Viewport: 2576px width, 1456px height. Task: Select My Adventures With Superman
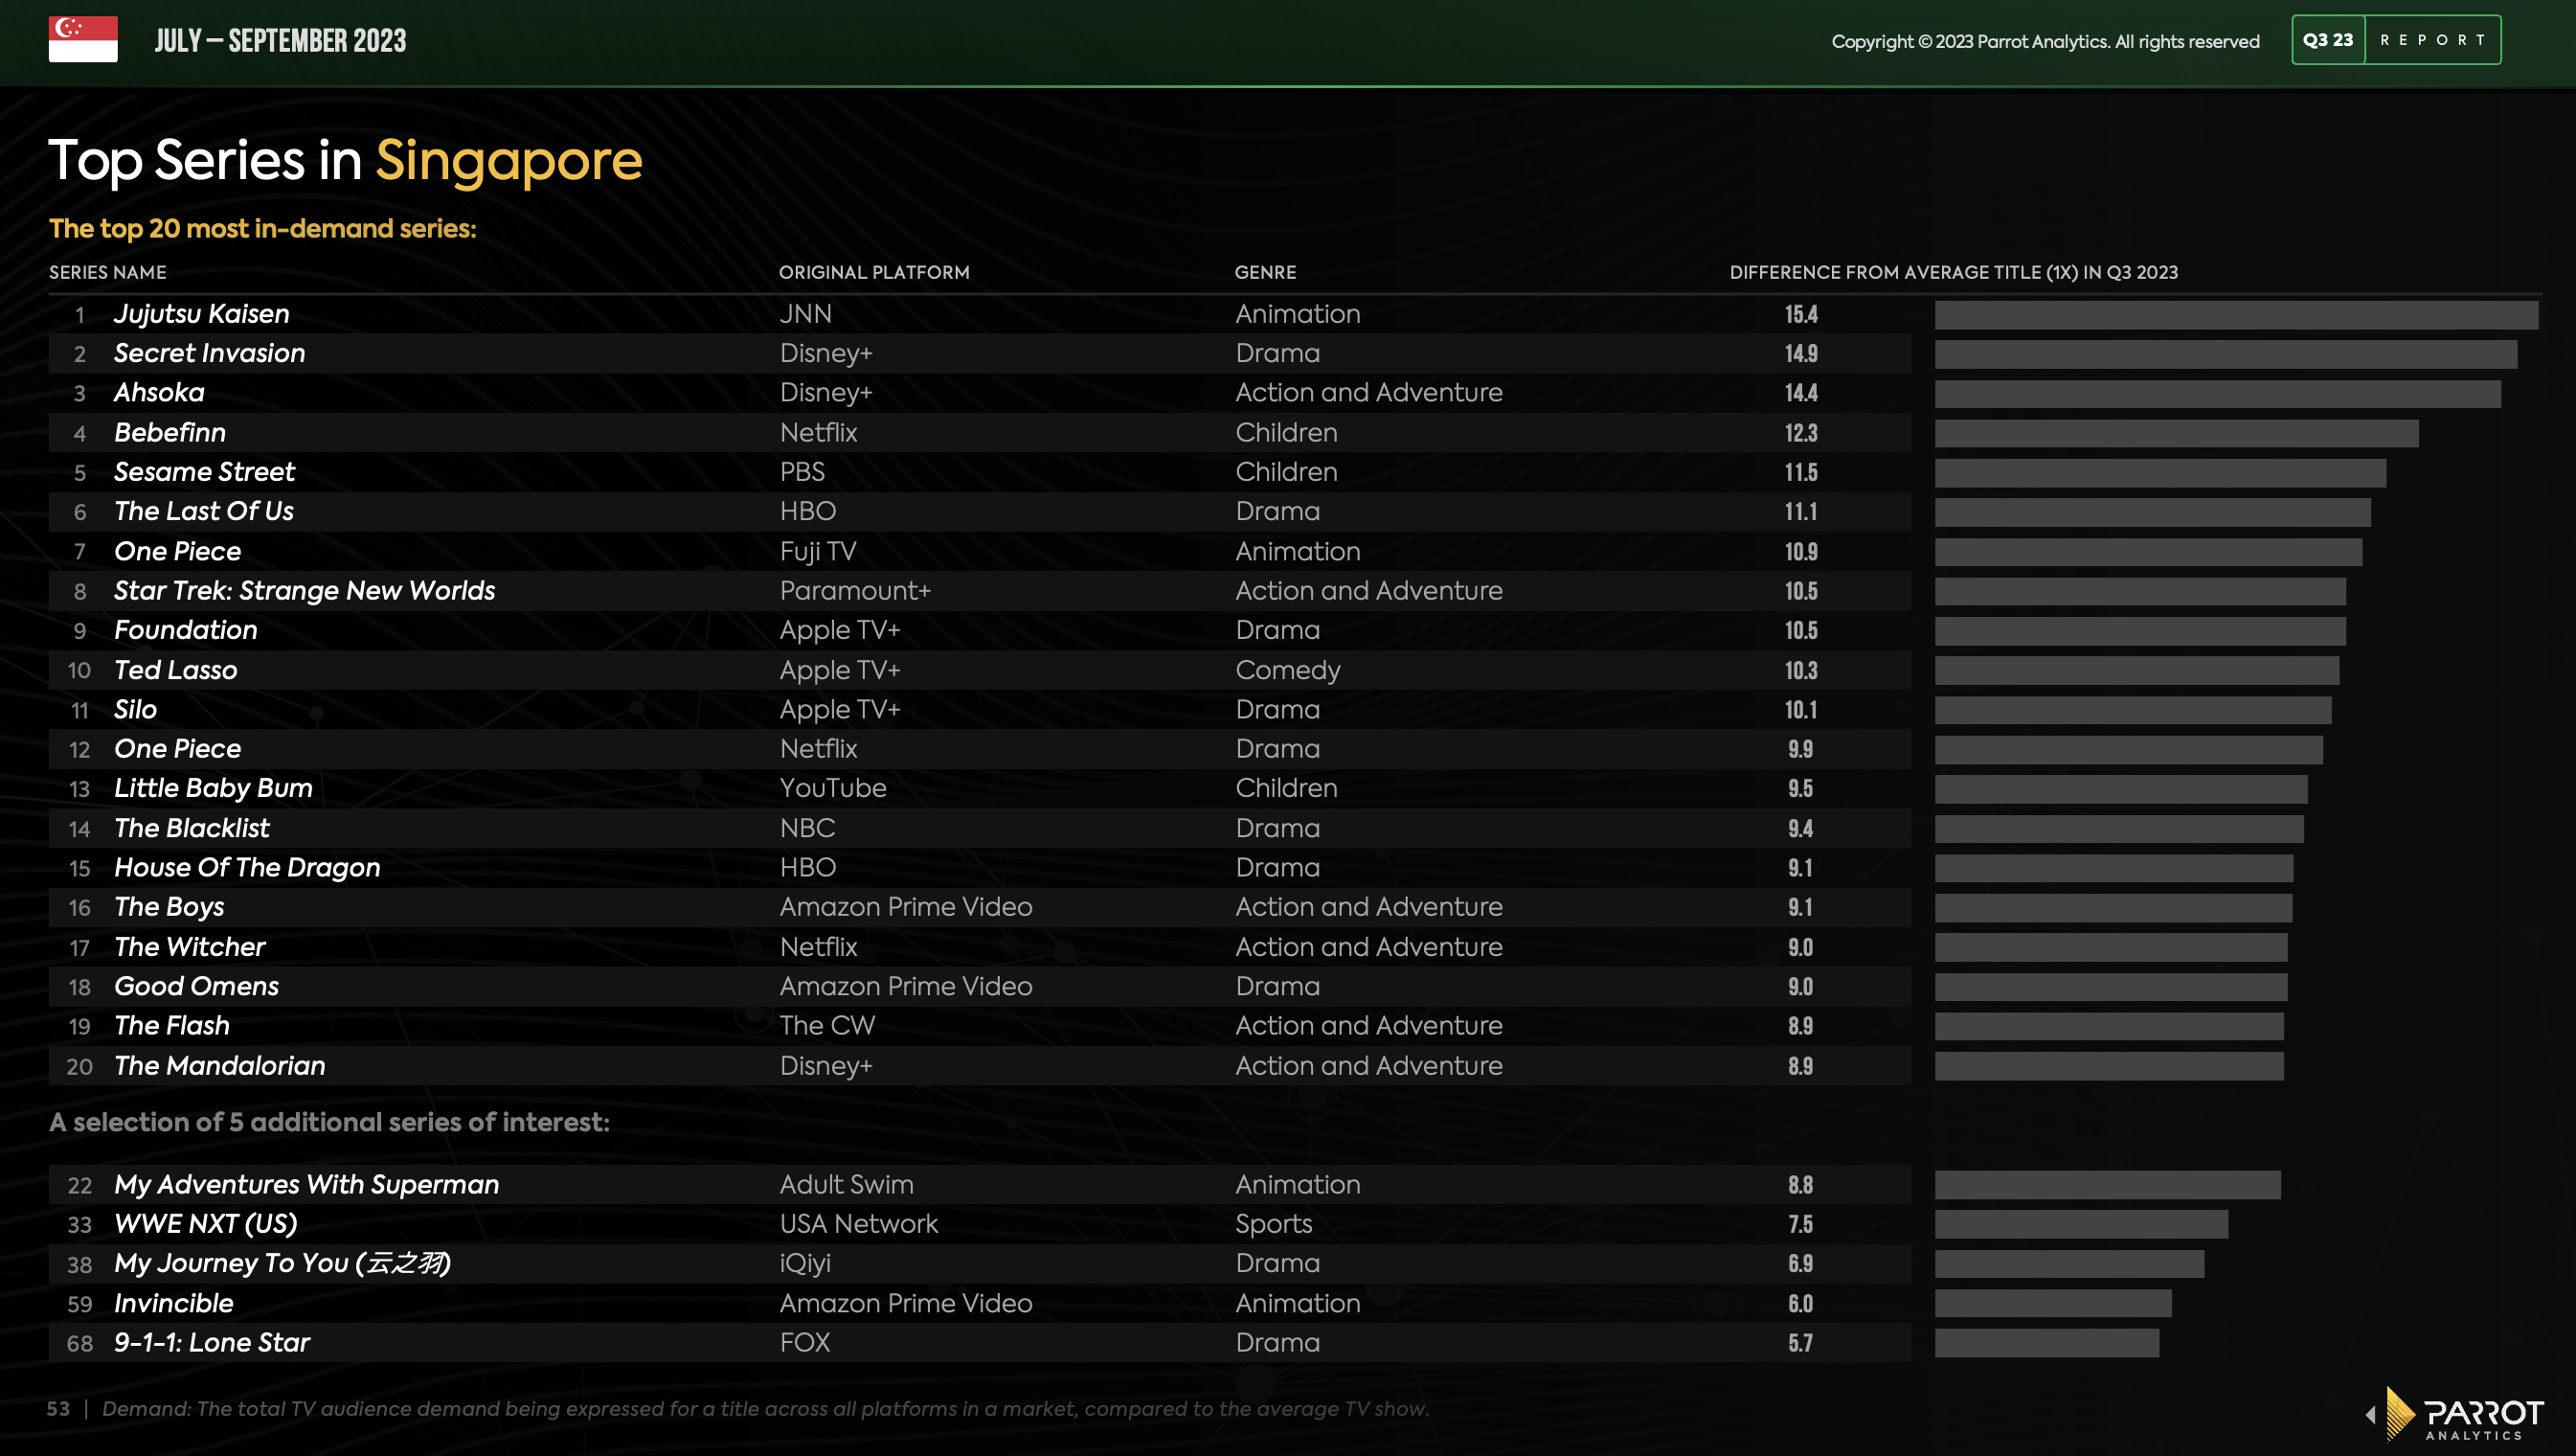pyautogui.click(x=306, y=1184)
